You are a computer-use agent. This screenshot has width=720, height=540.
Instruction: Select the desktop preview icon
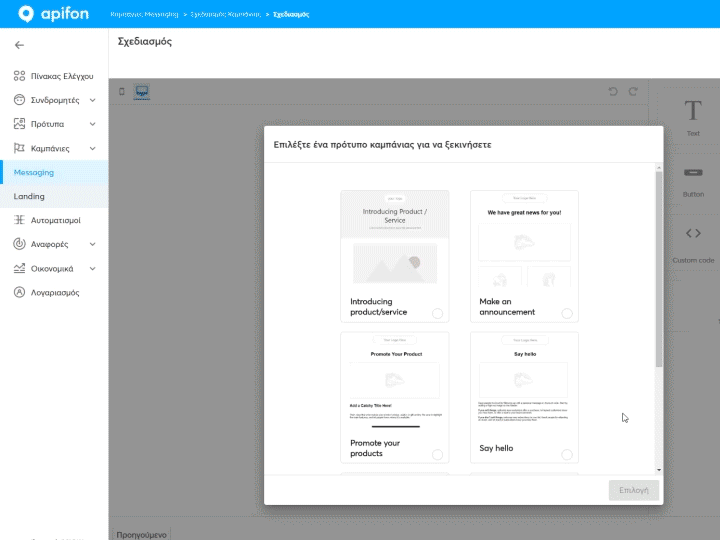[x=141, y=92]
